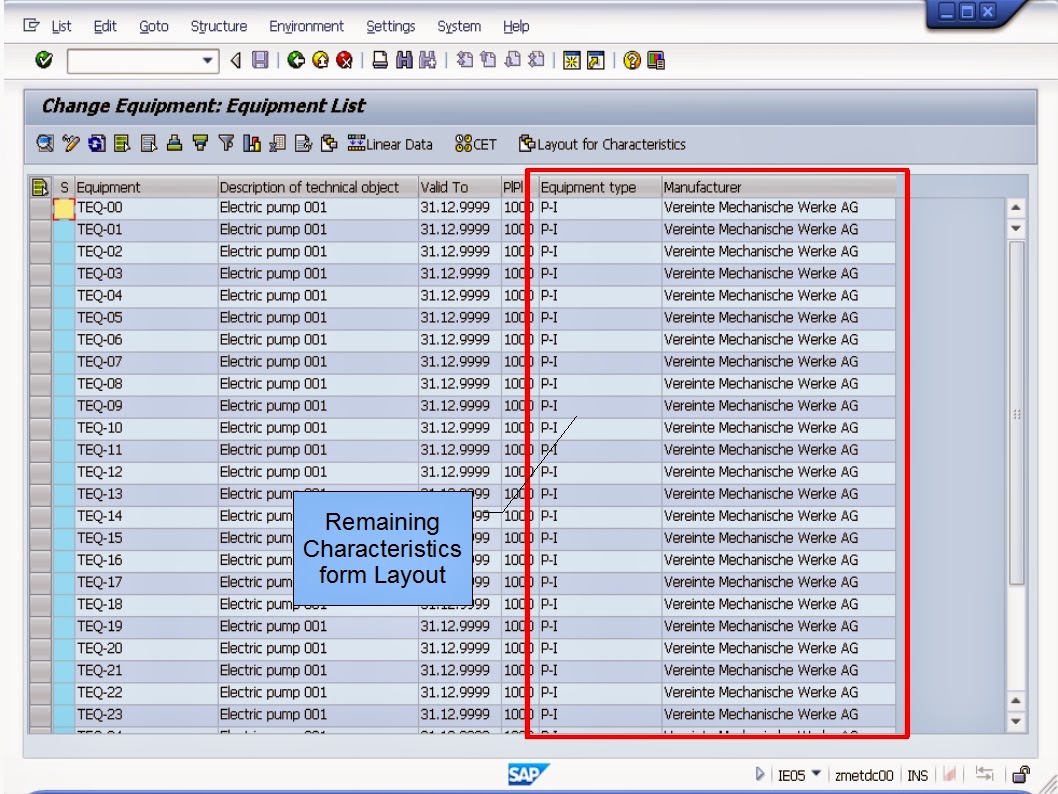Image resolution: width=1058 pixels, height=794 pixels.
Task: Open the Environment menu
Action: 306,26
